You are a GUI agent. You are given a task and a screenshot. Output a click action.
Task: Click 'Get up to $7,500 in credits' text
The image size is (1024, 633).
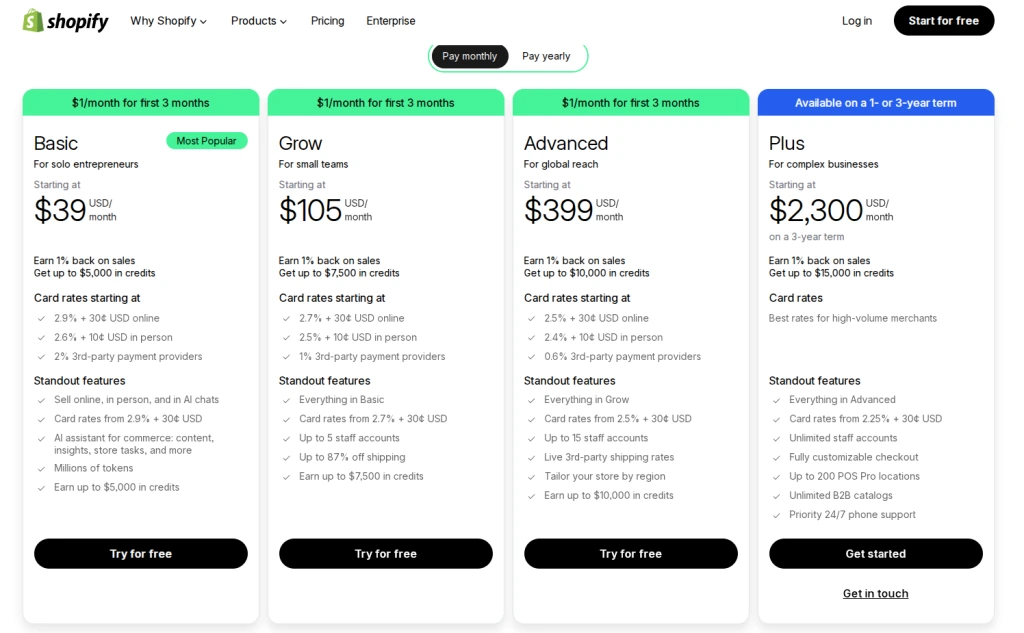339,273
